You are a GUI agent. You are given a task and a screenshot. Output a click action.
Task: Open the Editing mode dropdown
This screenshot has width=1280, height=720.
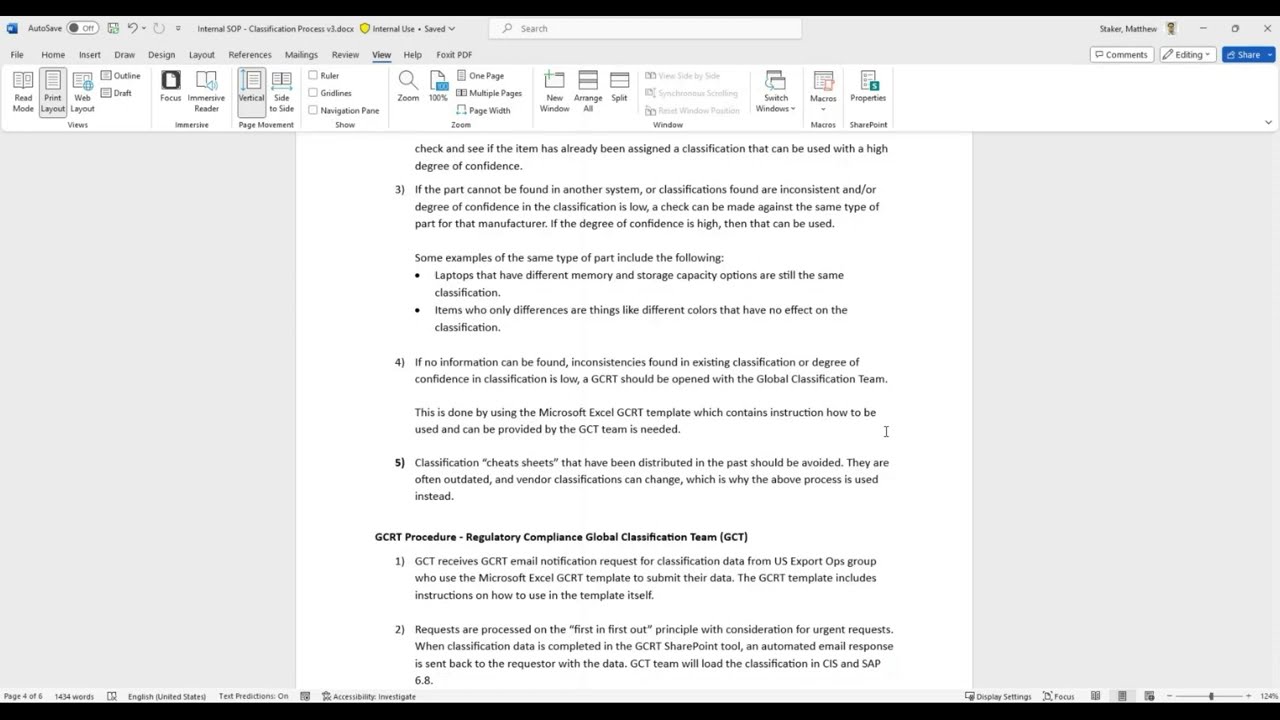pyautogui.click(x=1189, y=55)
